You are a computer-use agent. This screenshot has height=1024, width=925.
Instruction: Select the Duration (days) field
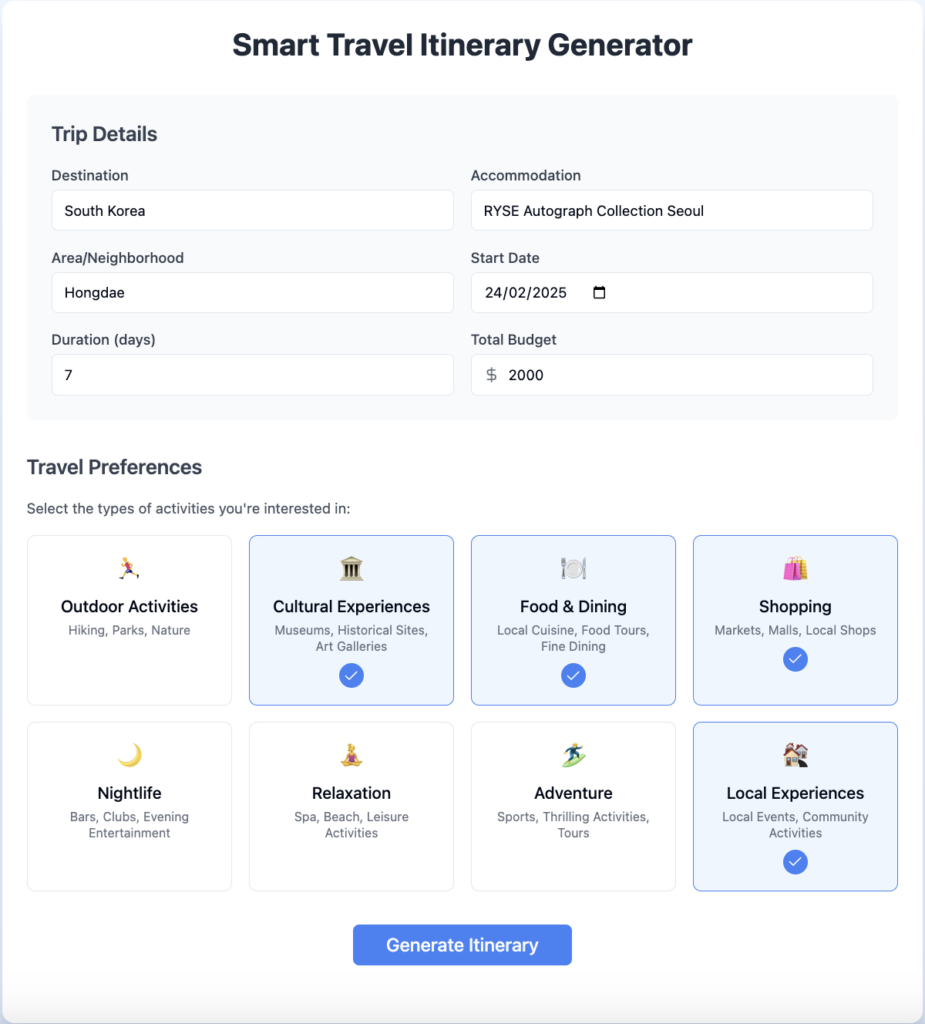[252, 375]
